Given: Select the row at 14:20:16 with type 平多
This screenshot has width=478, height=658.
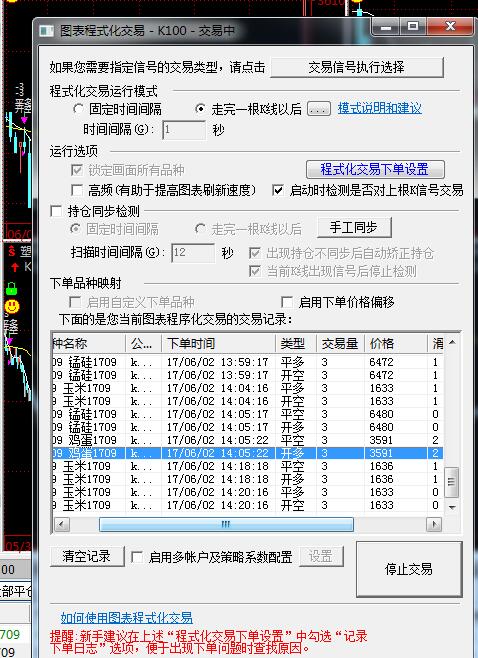Looking at the screenshot, I should (x=248, y=492).
